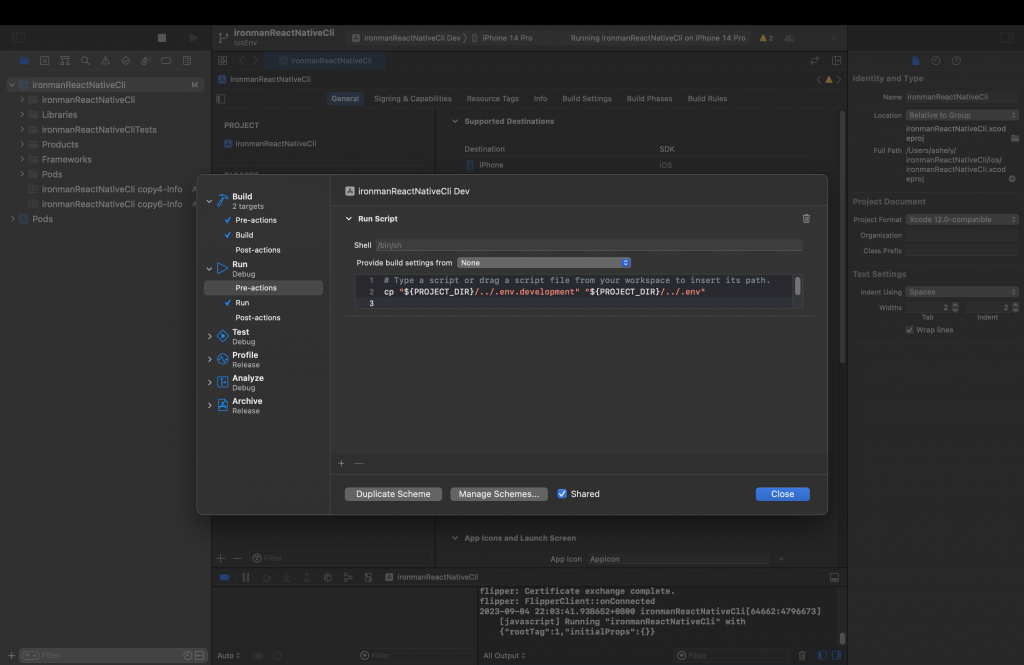Viewport: 1024px width, 665px height.
Task: Toggle breakpoints activation in debug bar
Action: click(224, 577)
